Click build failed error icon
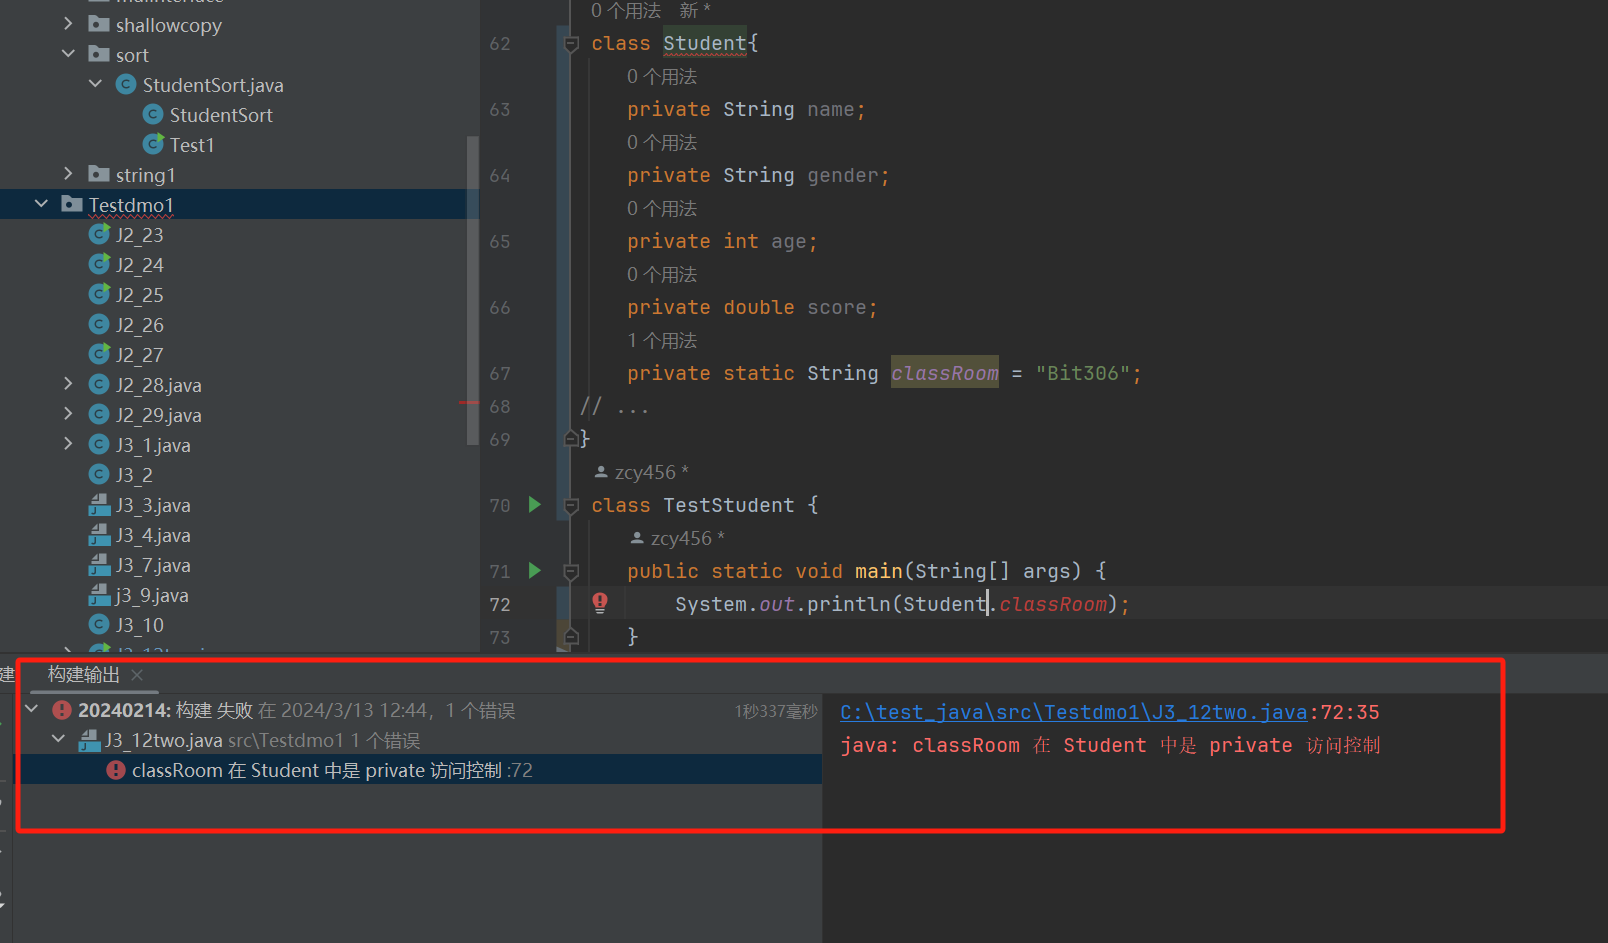This screenshot has height=943, width=1608. (x=62, y=710)
